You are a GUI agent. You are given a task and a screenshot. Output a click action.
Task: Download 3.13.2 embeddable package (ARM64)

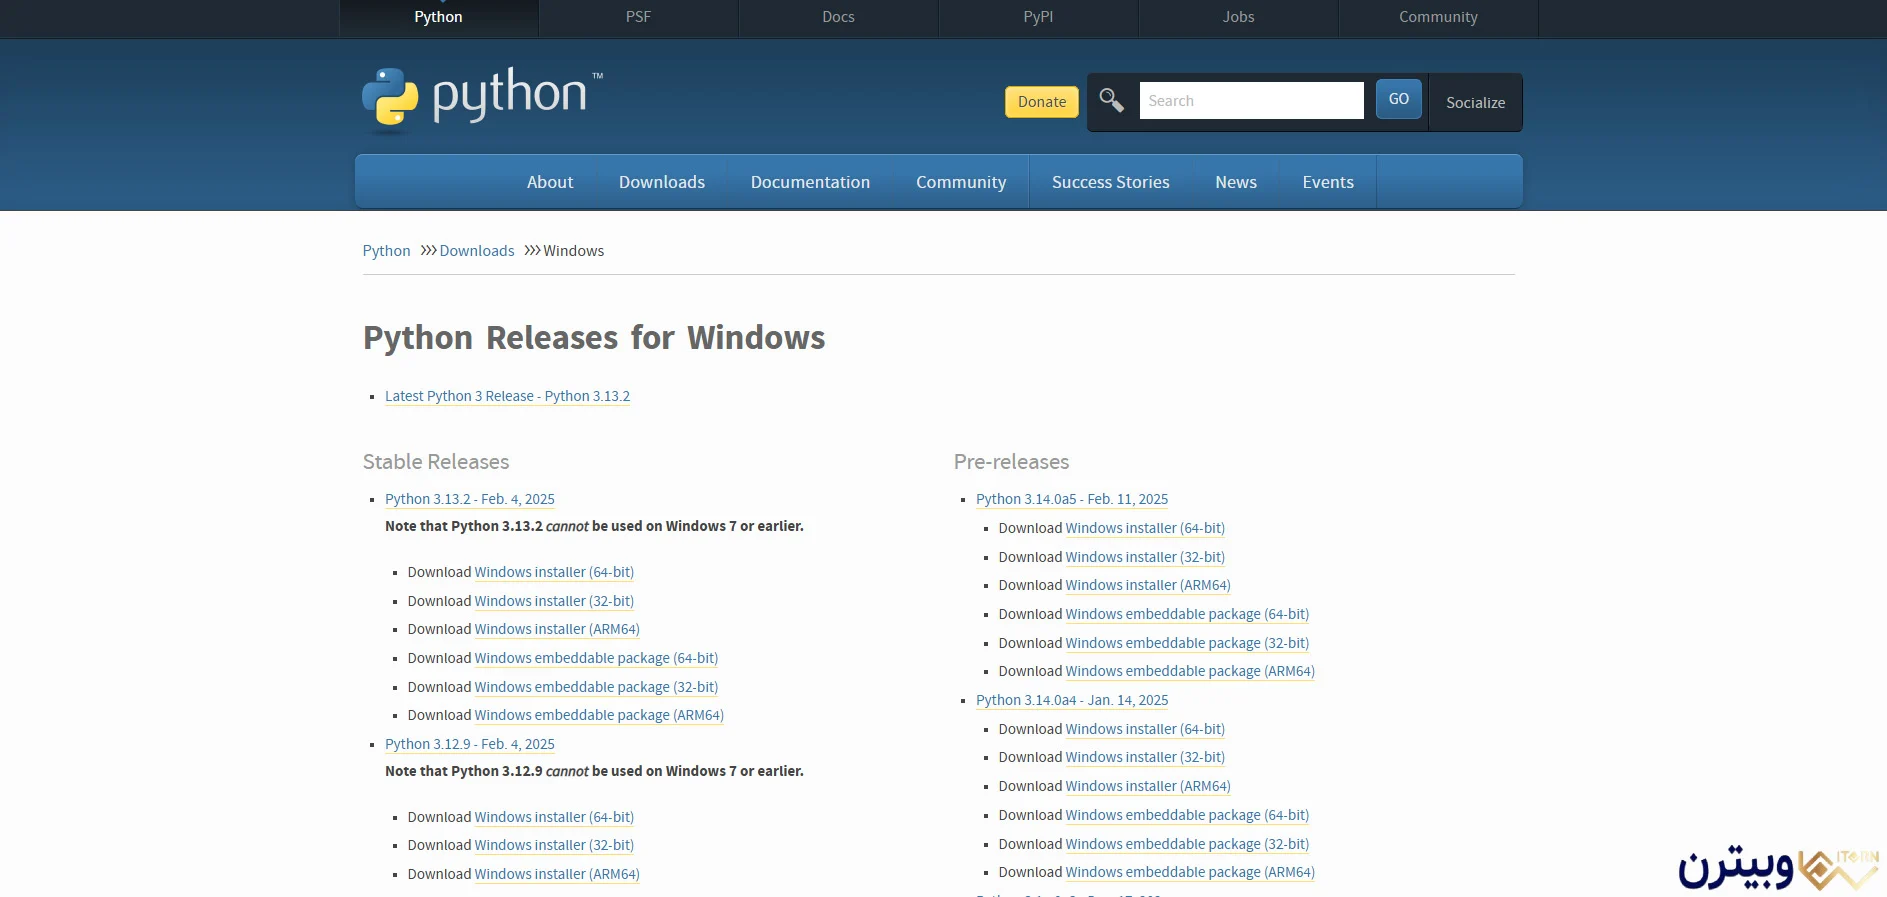[x=599, y=715]
